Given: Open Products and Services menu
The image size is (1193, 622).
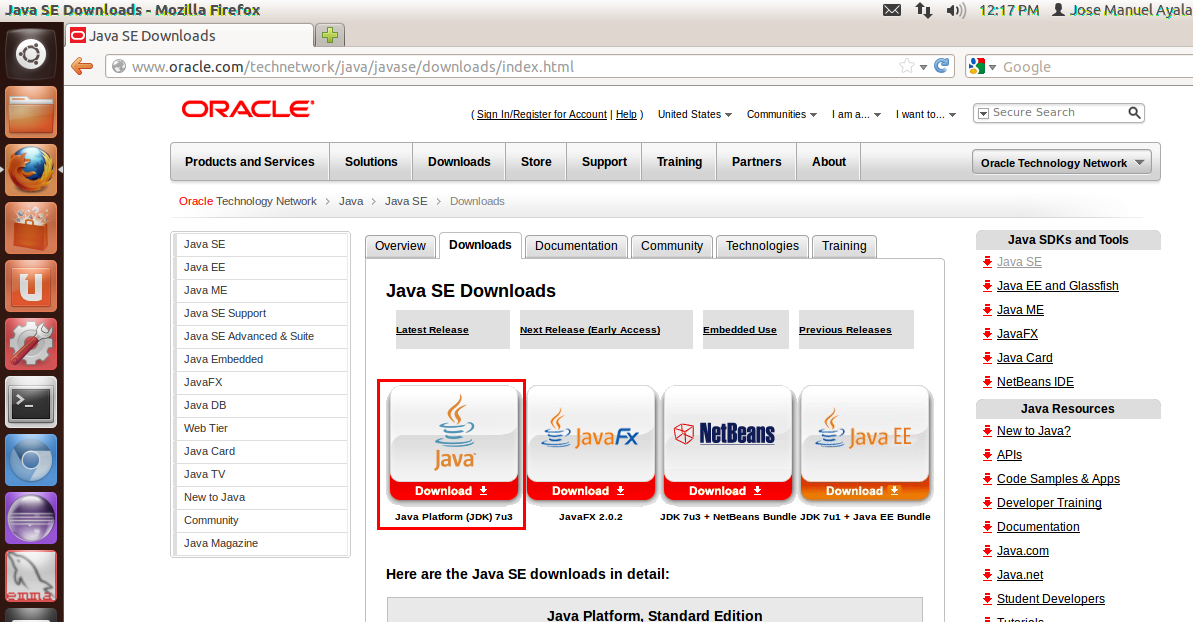Looking at the screenshot, I should tap(250, 162).
